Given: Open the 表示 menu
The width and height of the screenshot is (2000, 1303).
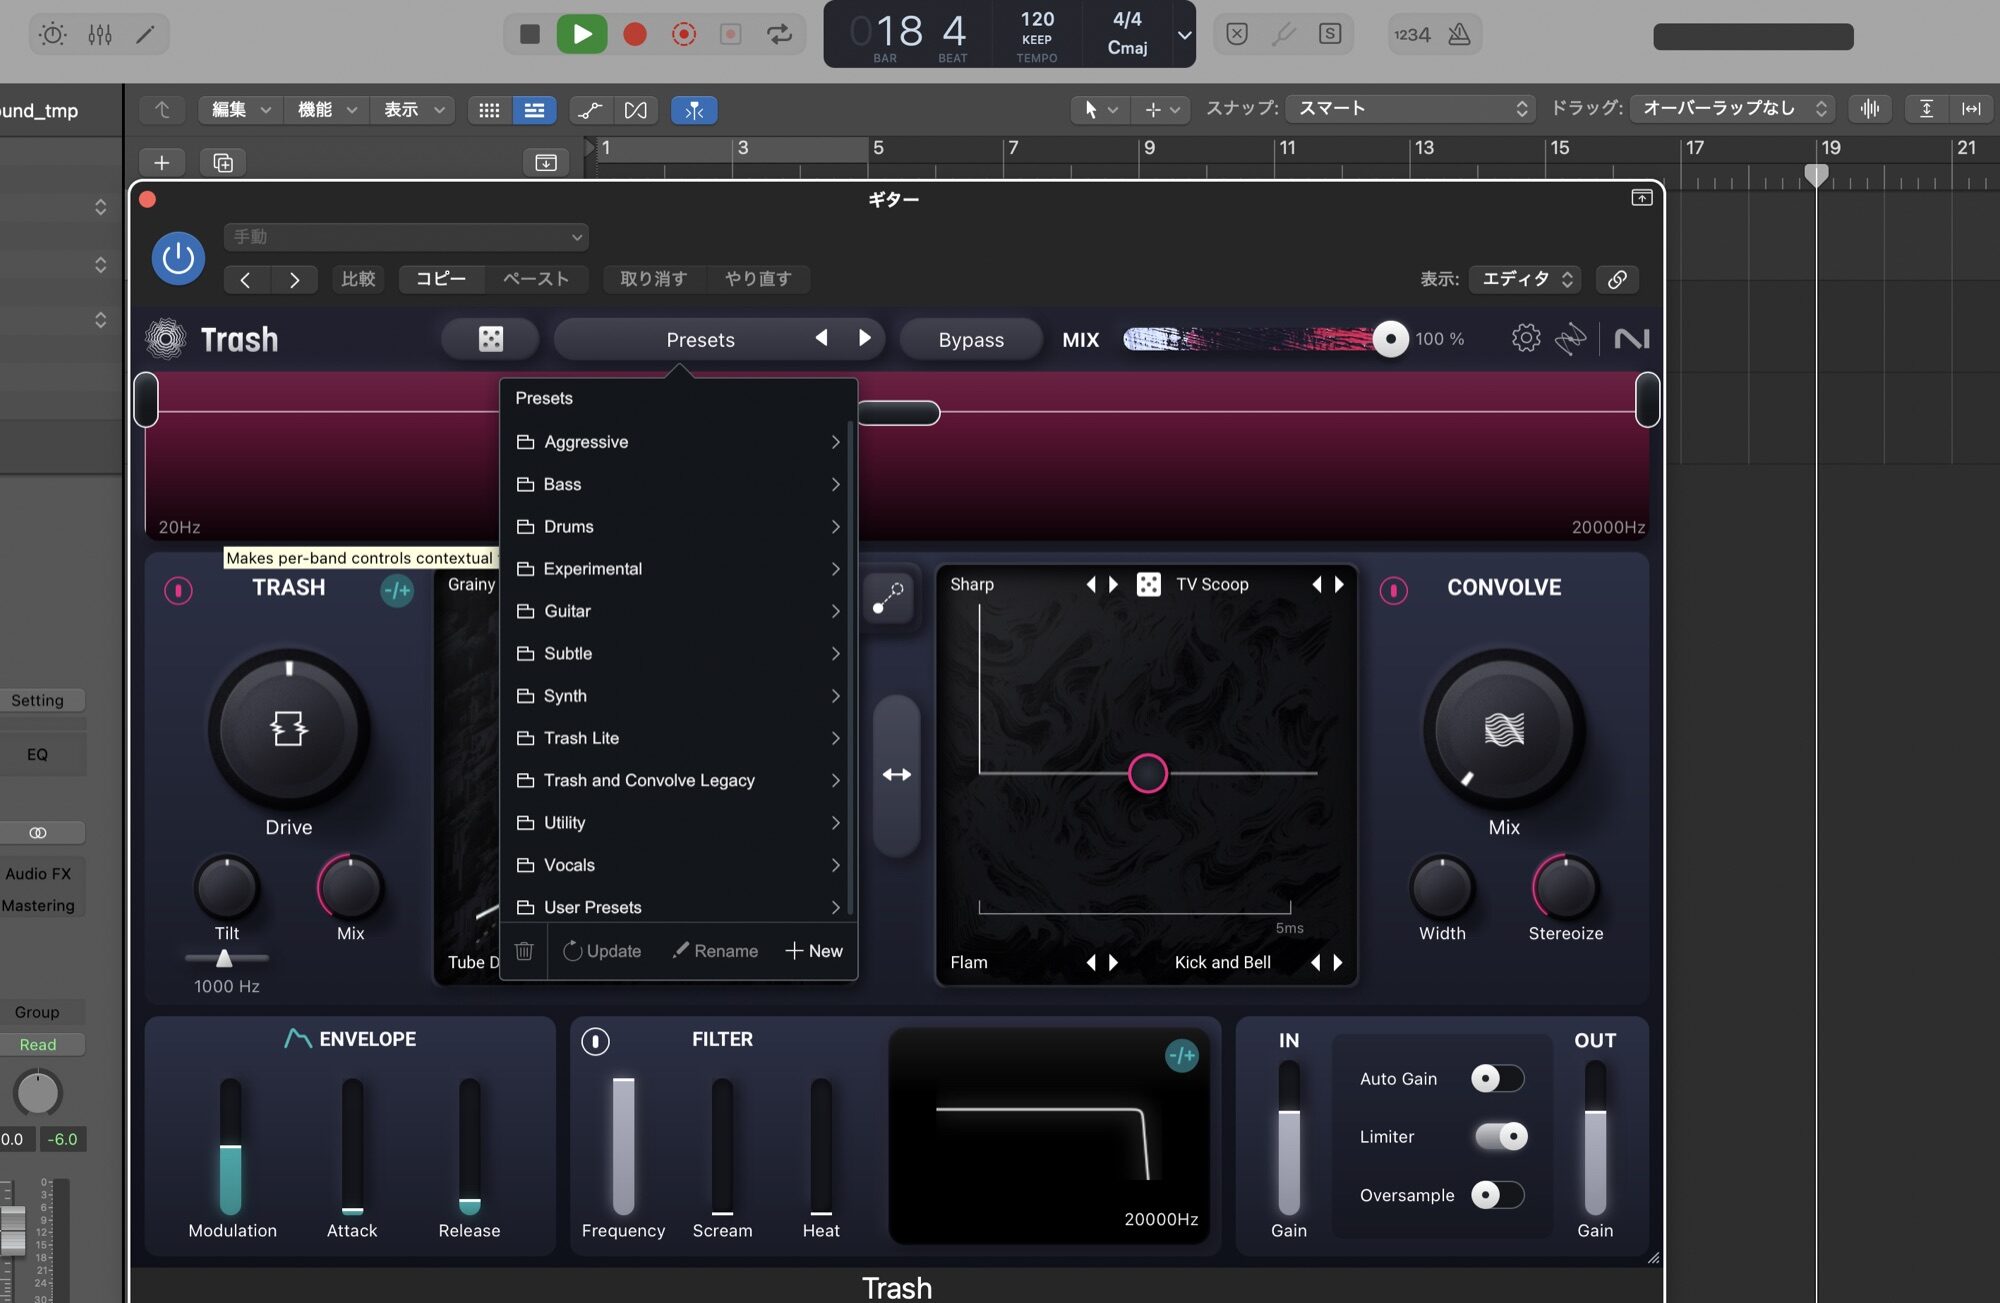Looking at the screenshot, I should click(413, 110).
